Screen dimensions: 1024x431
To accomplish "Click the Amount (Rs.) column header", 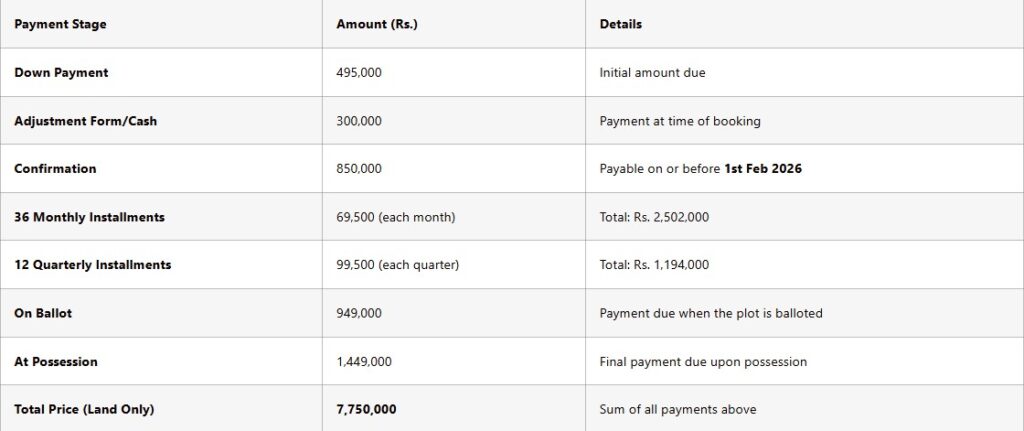I will coord(377,24).
